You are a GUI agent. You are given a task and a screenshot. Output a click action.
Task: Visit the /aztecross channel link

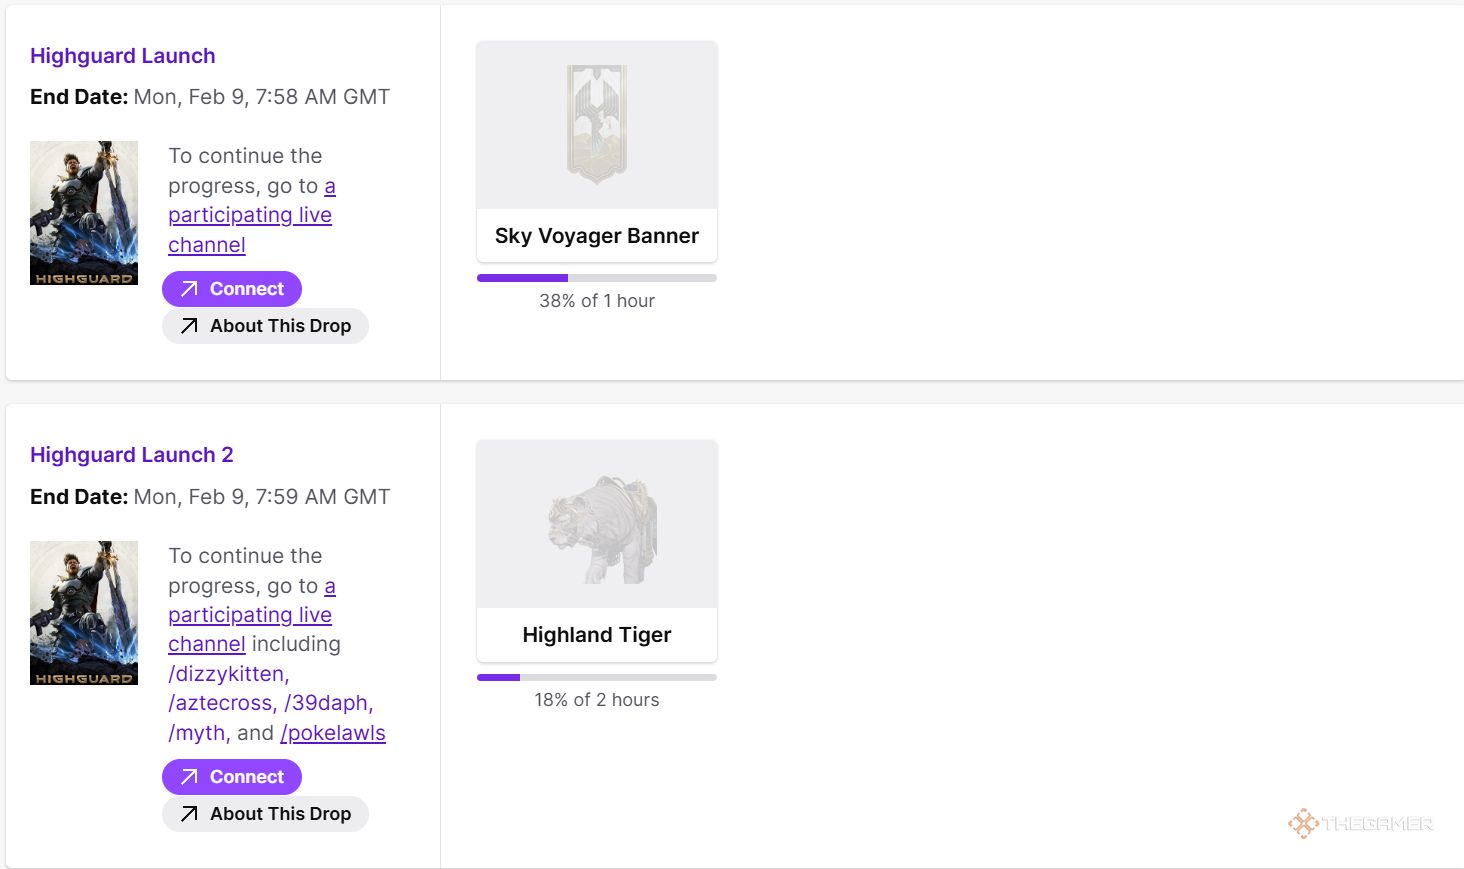click(220, 703)
